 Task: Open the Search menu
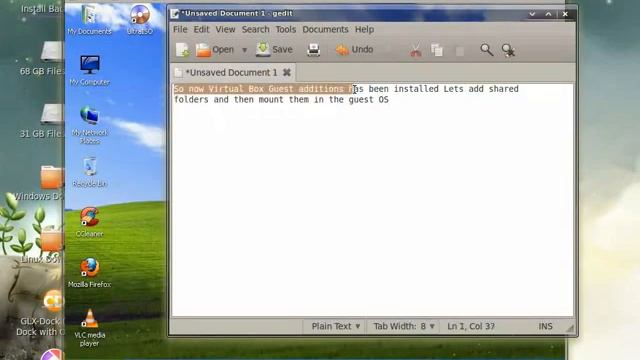[256, 29]
